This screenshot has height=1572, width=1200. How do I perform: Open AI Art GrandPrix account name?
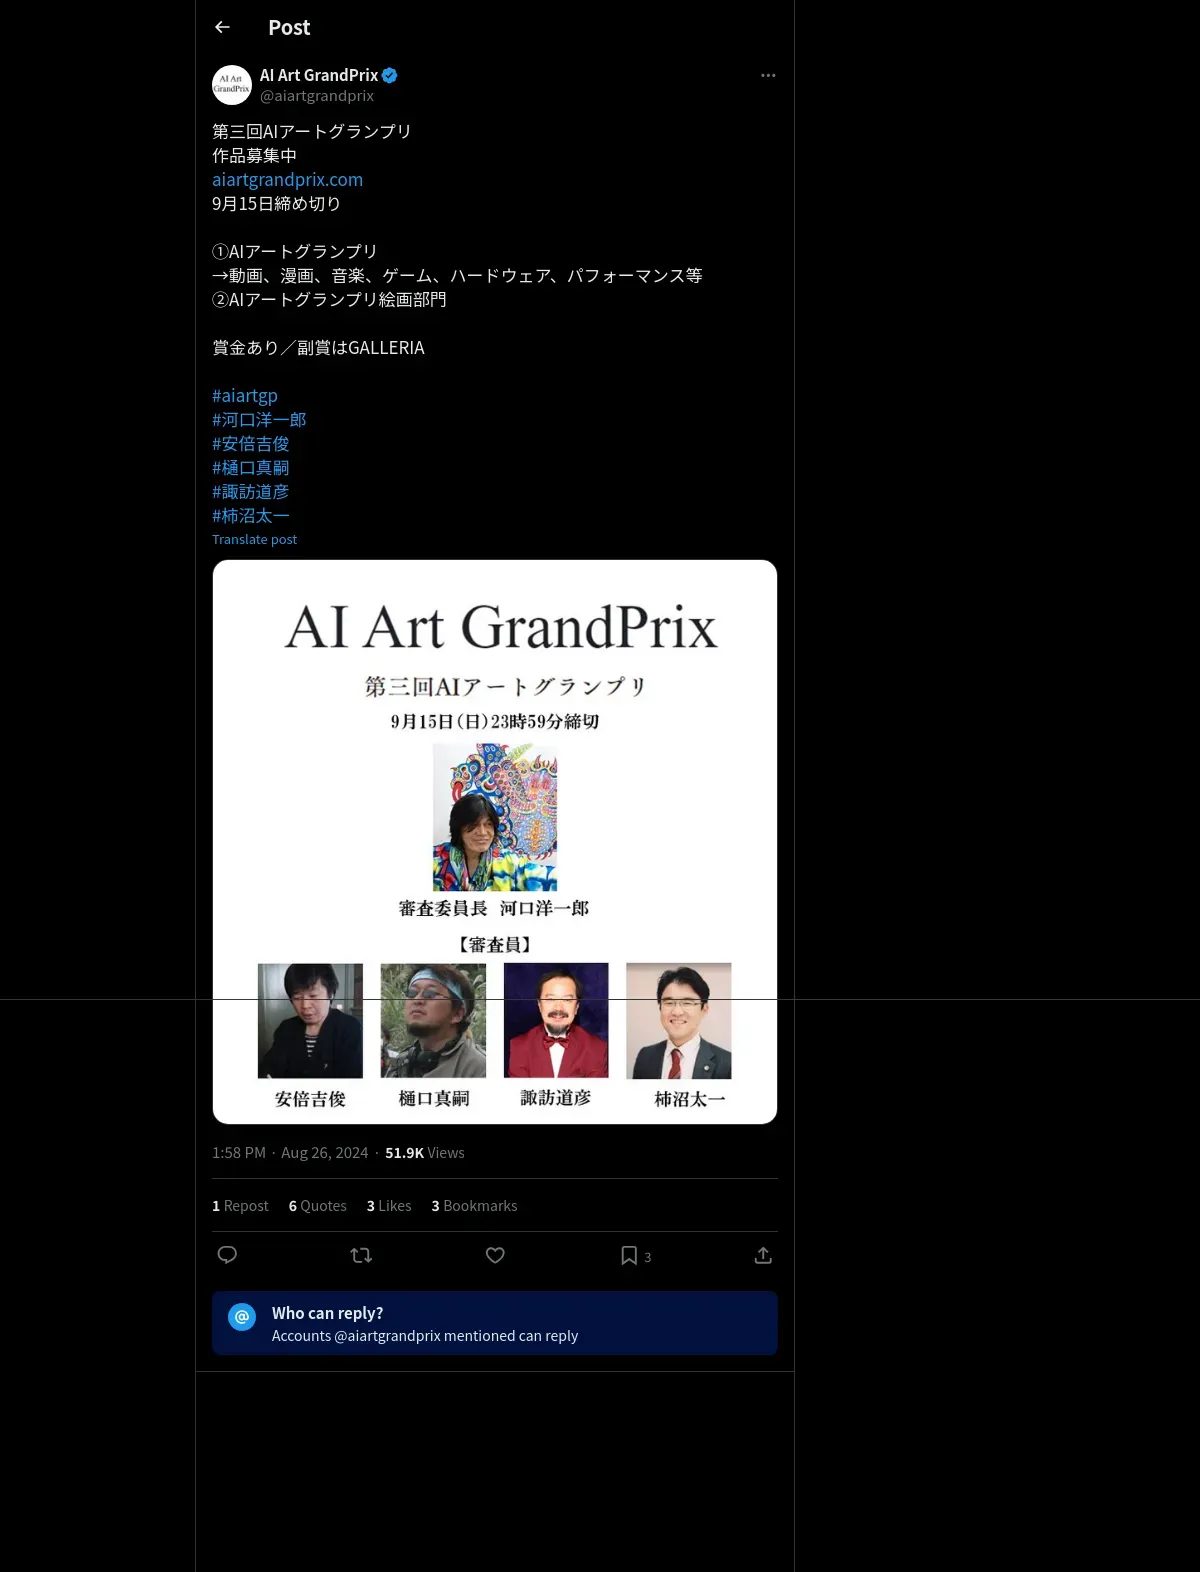pyautogui.click(x=319, y=75)
